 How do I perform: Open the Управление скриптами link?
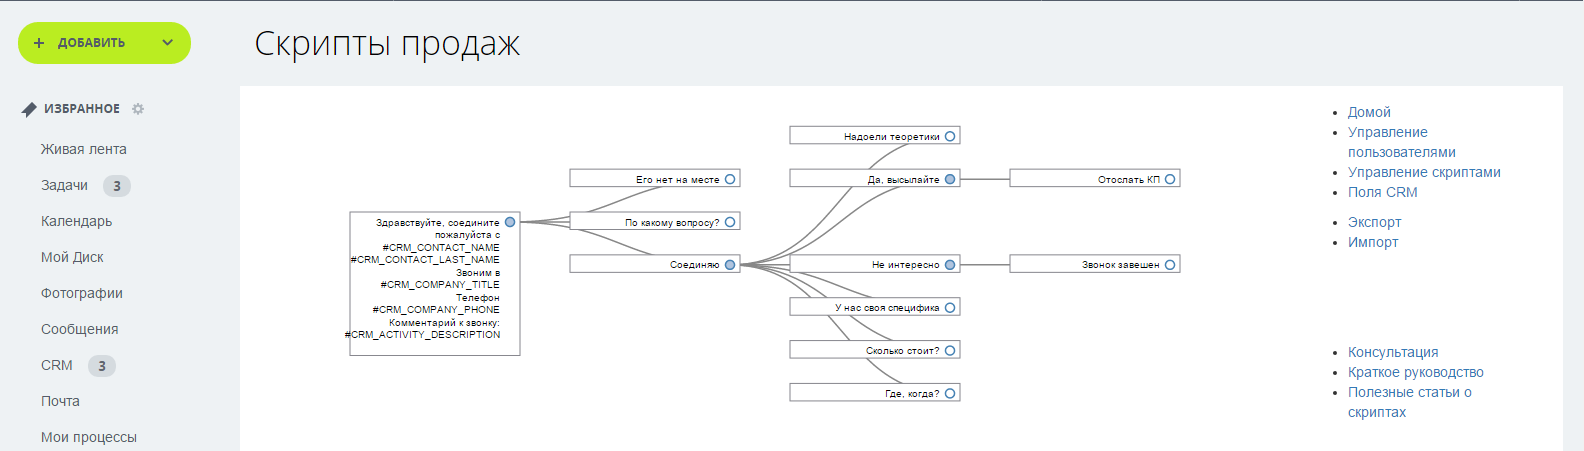click(1424, 172)
